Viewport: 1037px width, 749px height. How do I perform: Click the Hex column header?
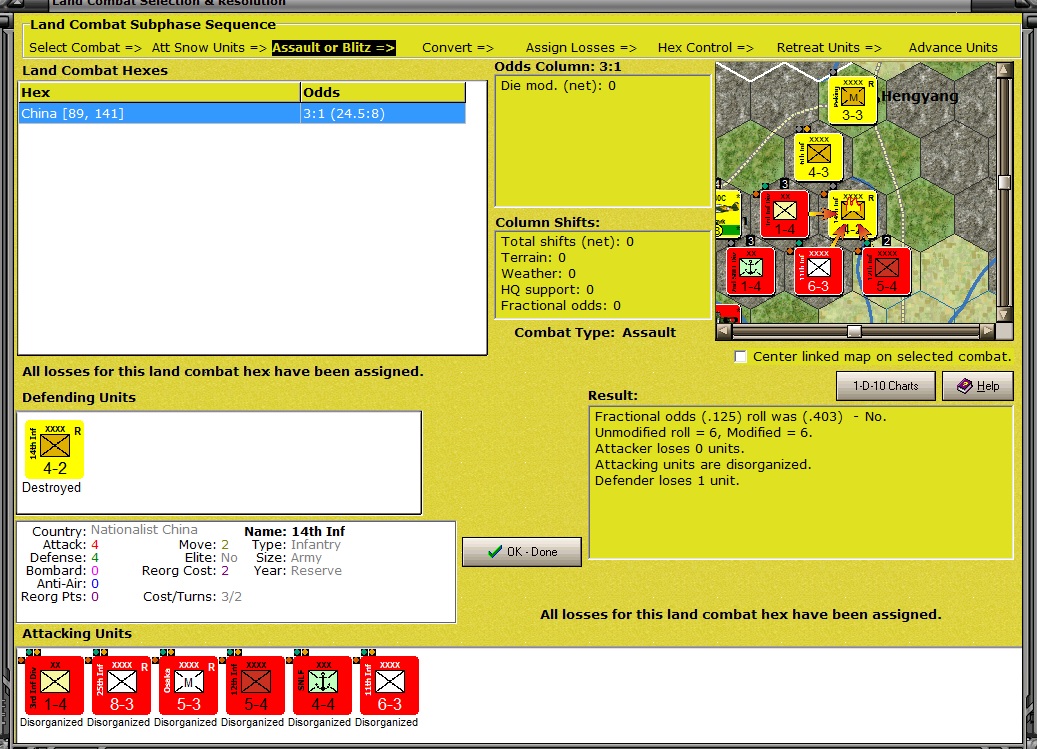(159, 93)
